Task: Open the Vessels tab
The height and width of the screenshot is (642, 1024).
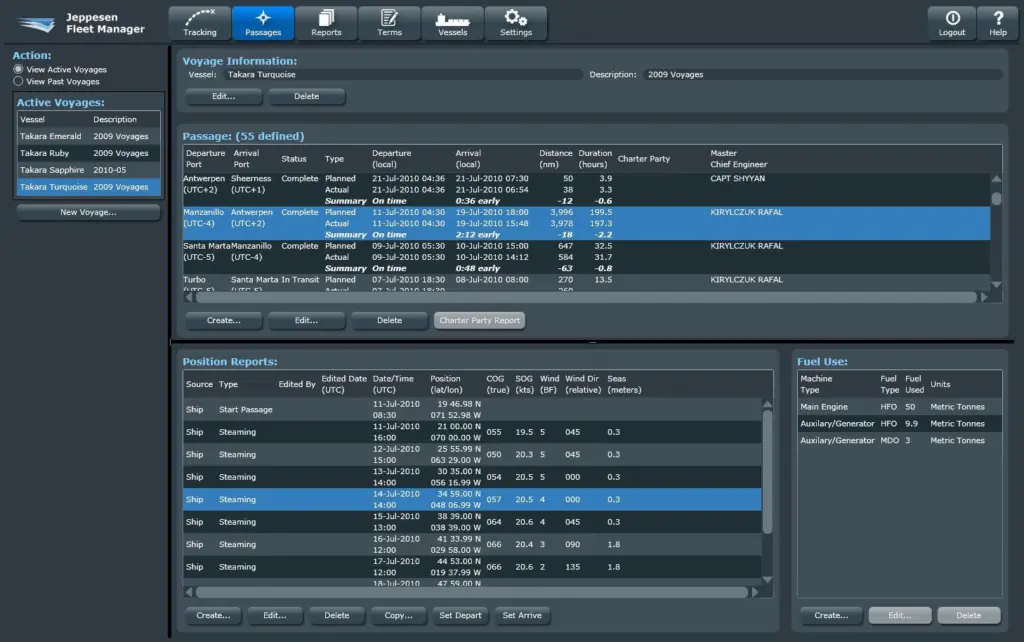Action: point(453,23)
